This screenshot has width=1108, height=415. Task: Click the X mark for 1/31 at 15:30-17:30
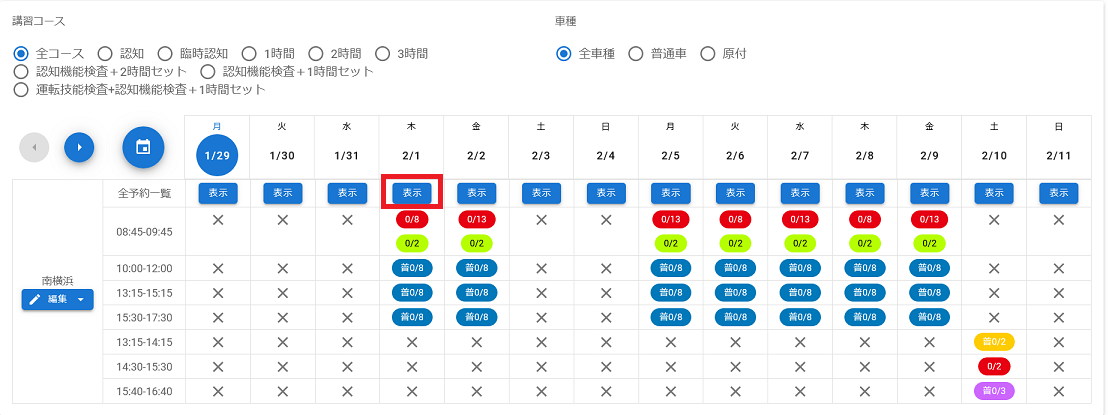pyautogui.click(x=347, y=317)
